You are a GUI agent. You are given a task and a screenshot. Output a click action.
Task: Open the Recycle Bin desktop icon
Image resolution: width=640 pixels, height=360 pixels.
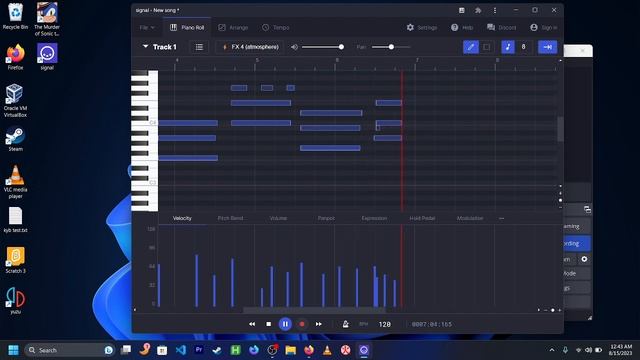(x=16, y=16)
